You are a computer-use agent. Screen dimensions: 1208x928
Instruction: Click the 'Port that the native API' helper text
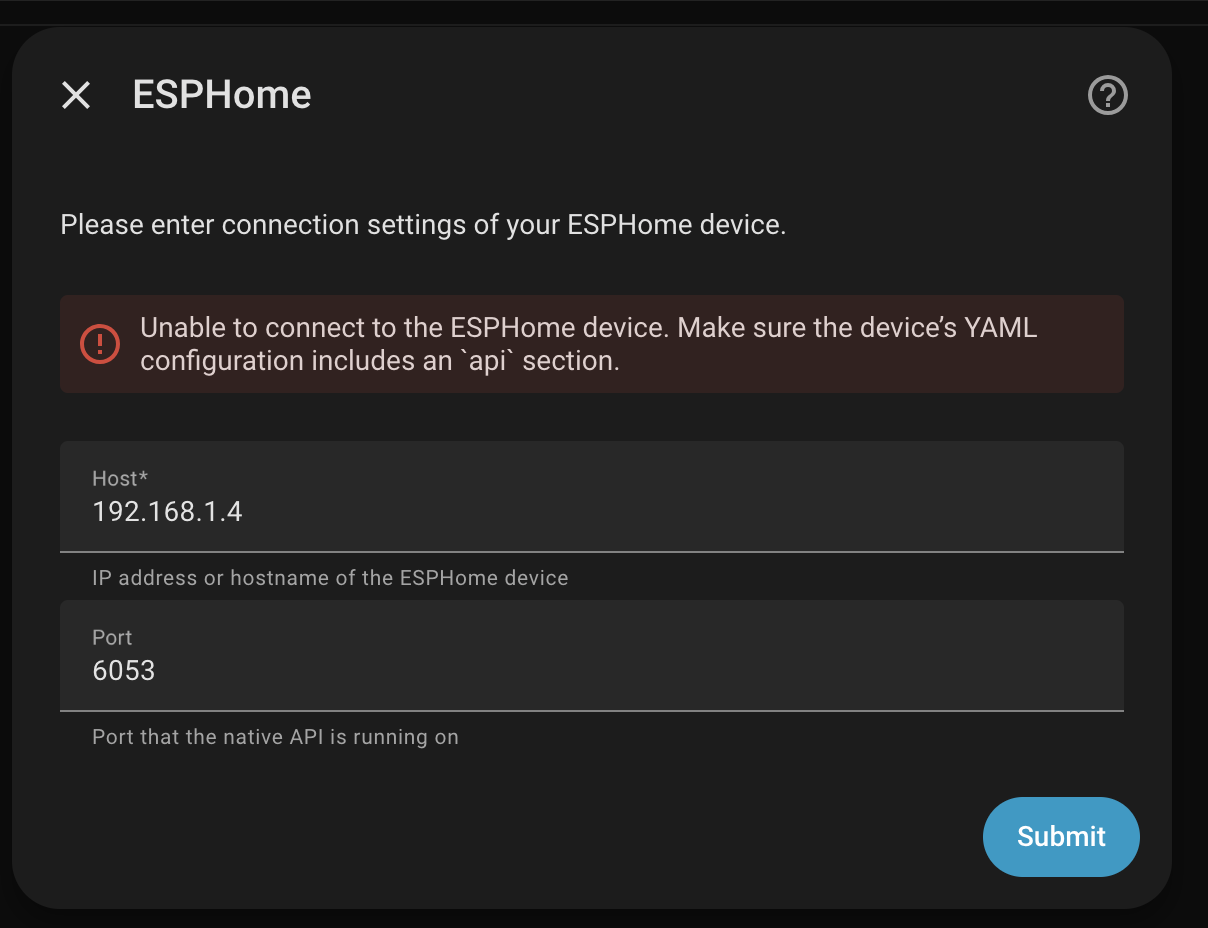coord(275,738)
